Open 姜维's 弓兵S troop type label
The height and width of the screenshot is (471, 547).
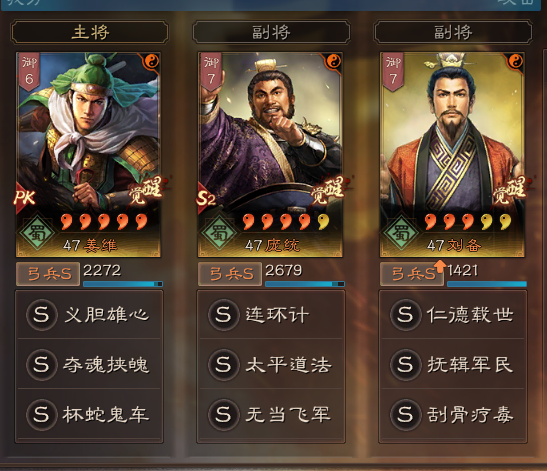tap(48, 274)
